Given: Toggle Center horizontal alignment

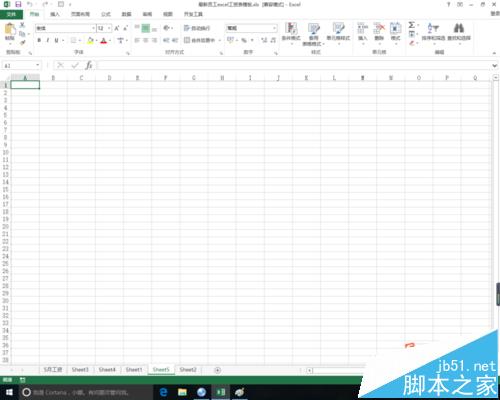Looking at the screenshot, I should [x=146, y=40].
